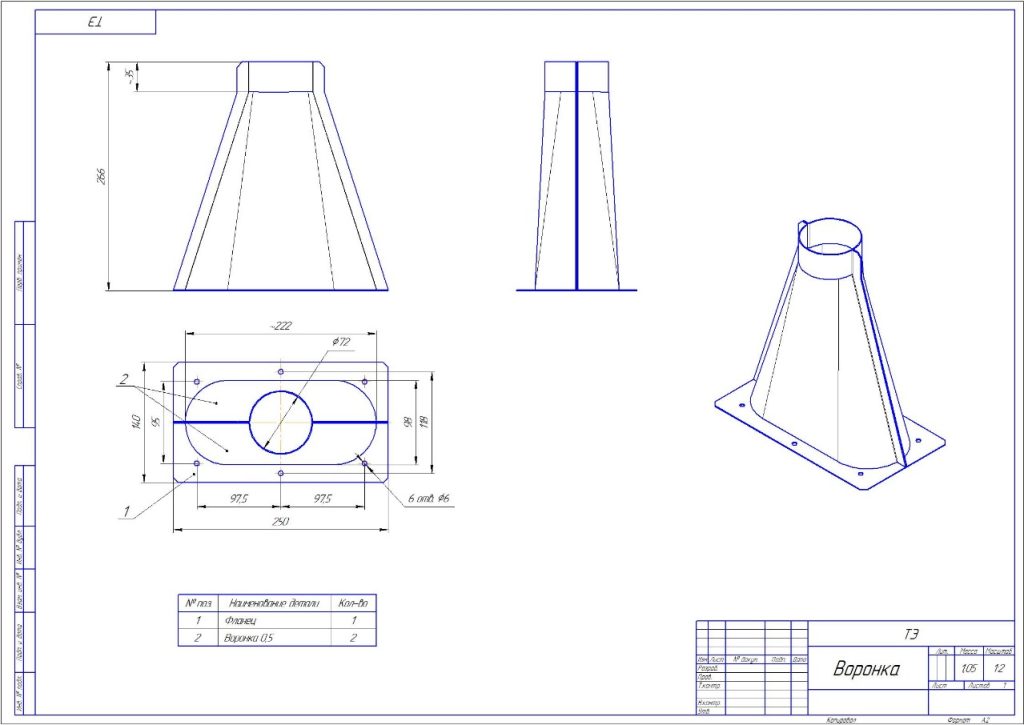Click the 250 overall length dimension
Viewport: 1024px width, 725px height.
coord(281,521)
